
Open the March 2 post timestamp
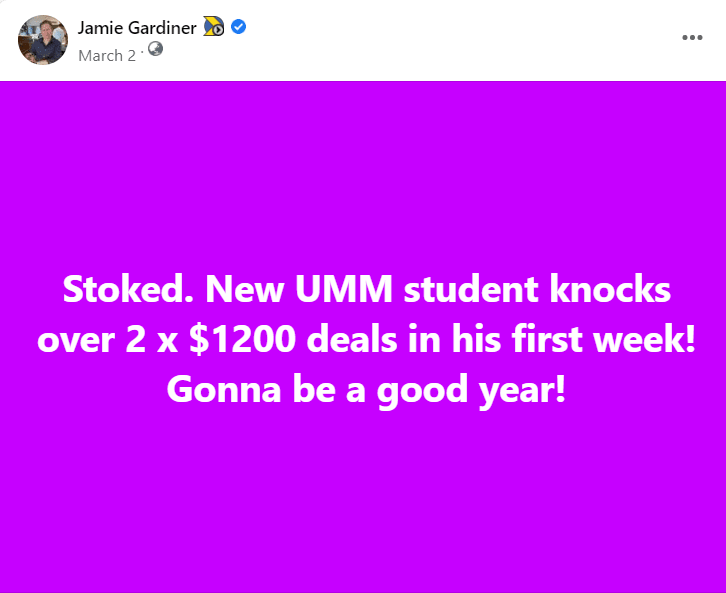click(x=107, y=56)
